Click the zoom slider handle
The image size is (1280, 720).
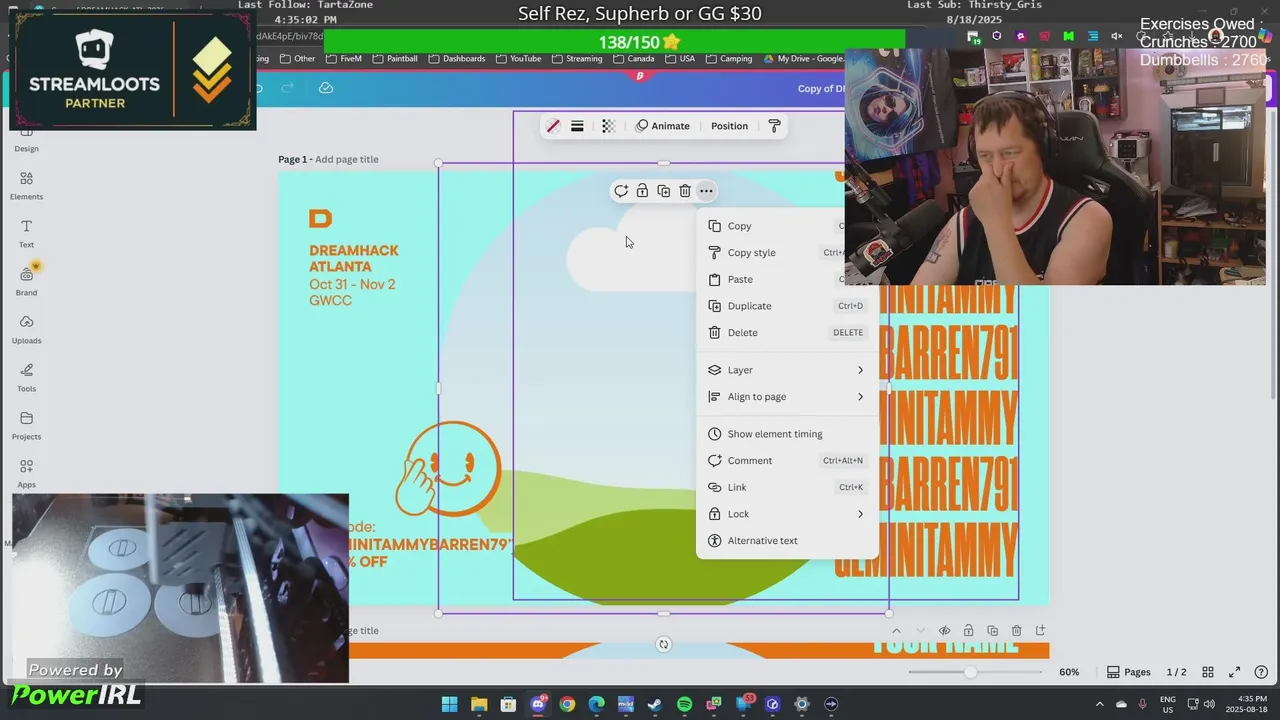[970, 672]
